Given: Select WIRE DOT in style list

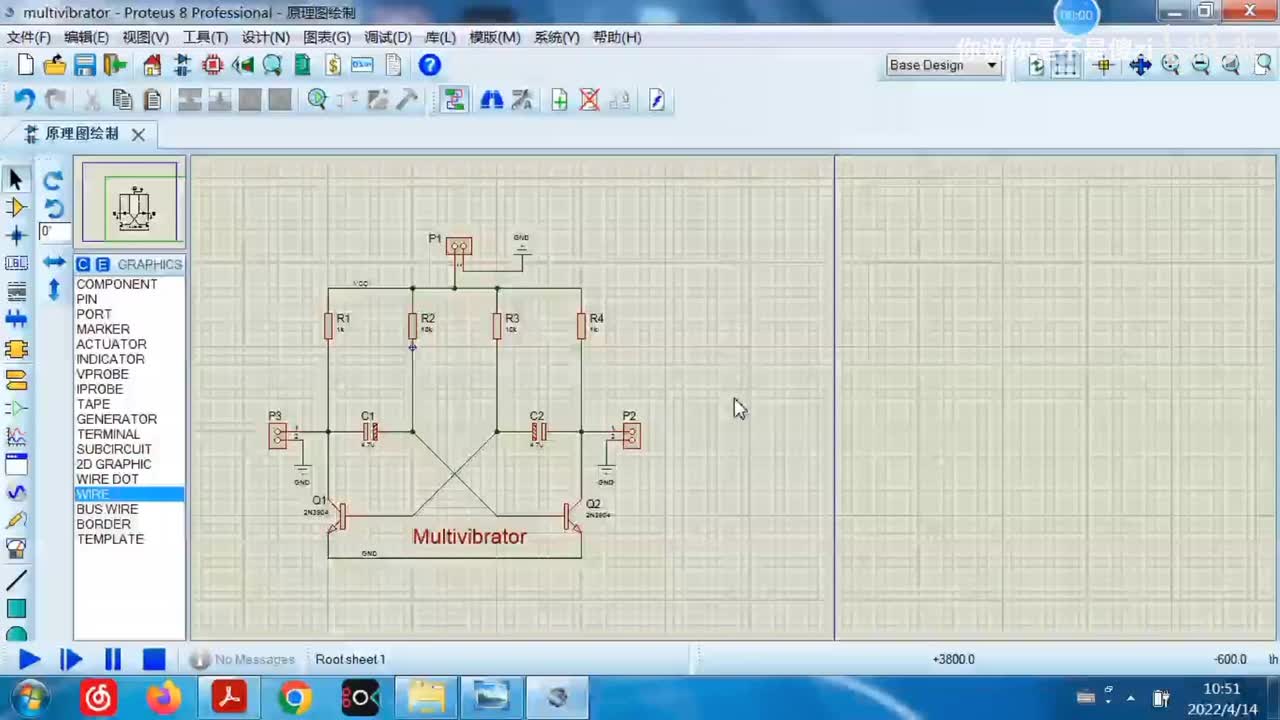Looking at the screenshot, I should click(107, 479).
